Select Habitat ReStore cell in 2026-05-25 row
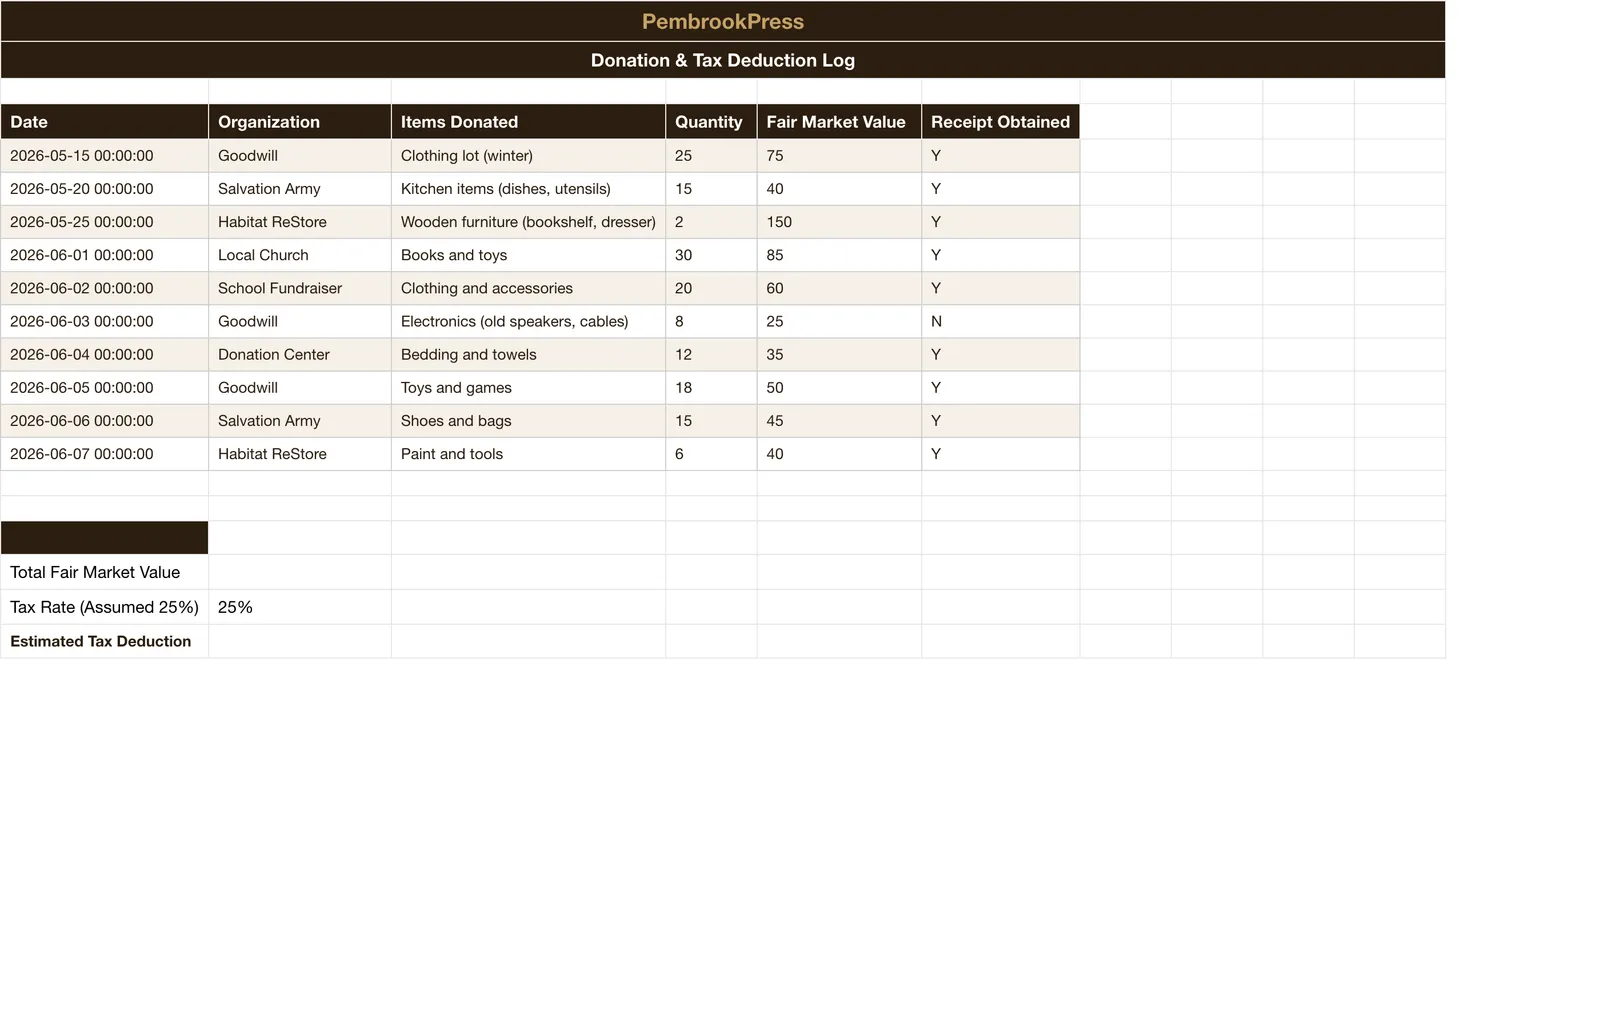The height and width of the screenshot is (1029, 1600). [x=300, y=222]
